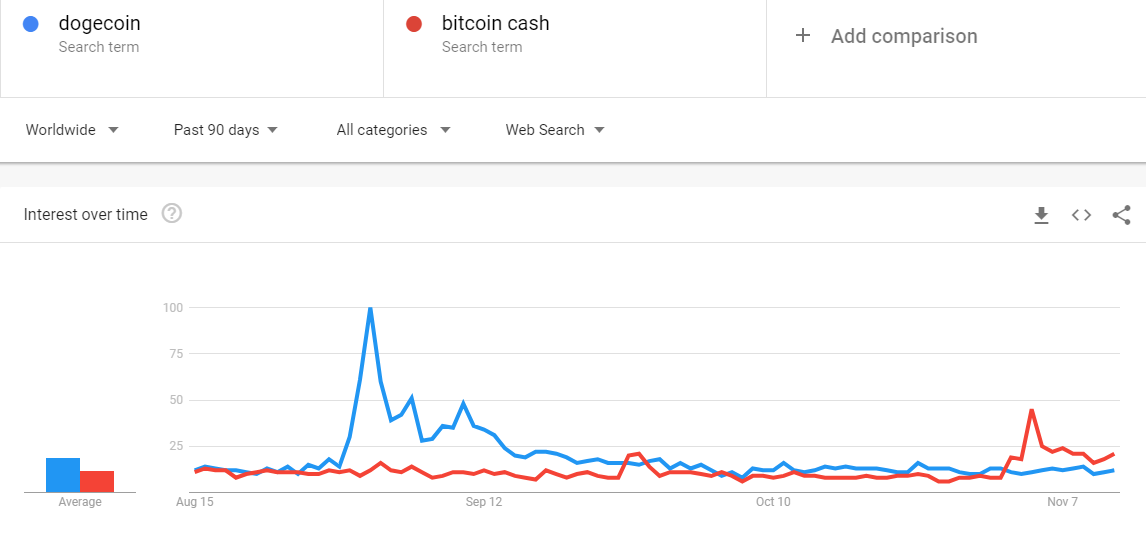
Task: Click the blue average bar
Action: (63, 475)
